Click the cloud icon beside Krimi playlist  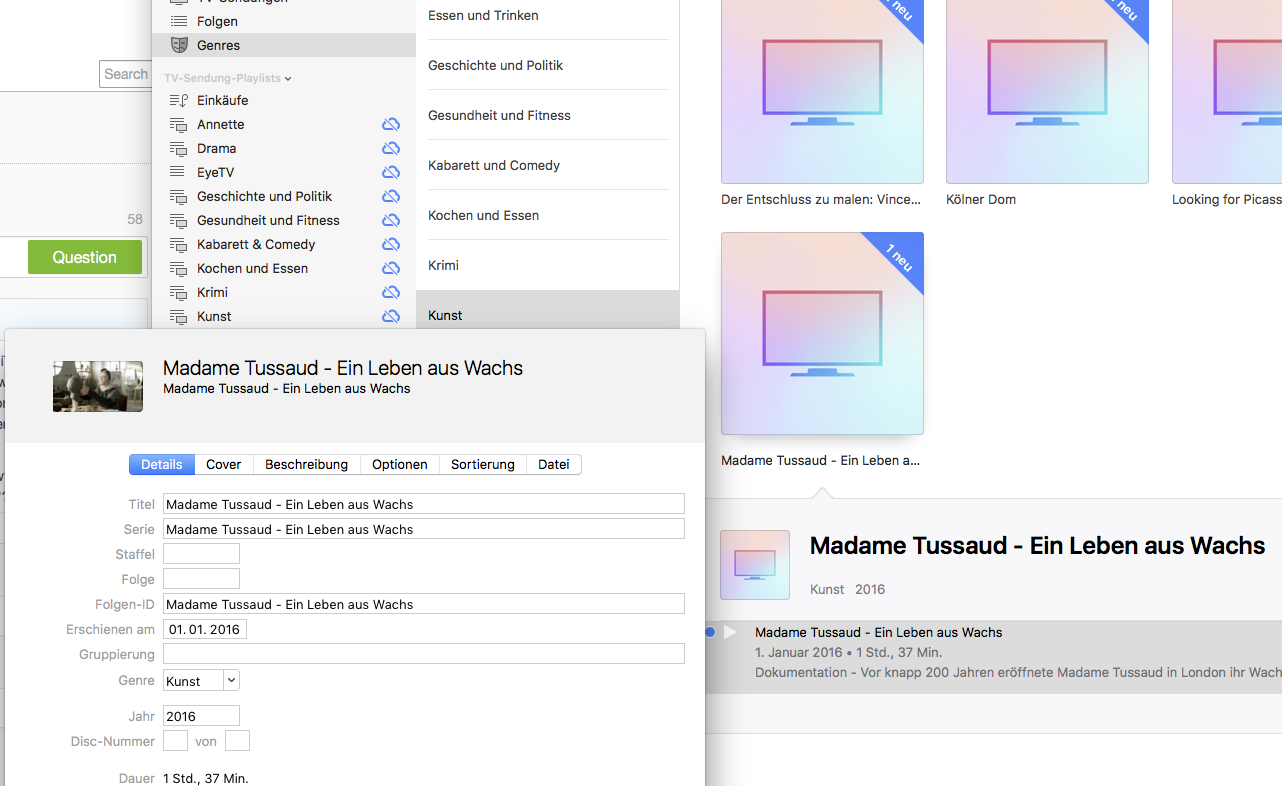click(x=391, y=292)
